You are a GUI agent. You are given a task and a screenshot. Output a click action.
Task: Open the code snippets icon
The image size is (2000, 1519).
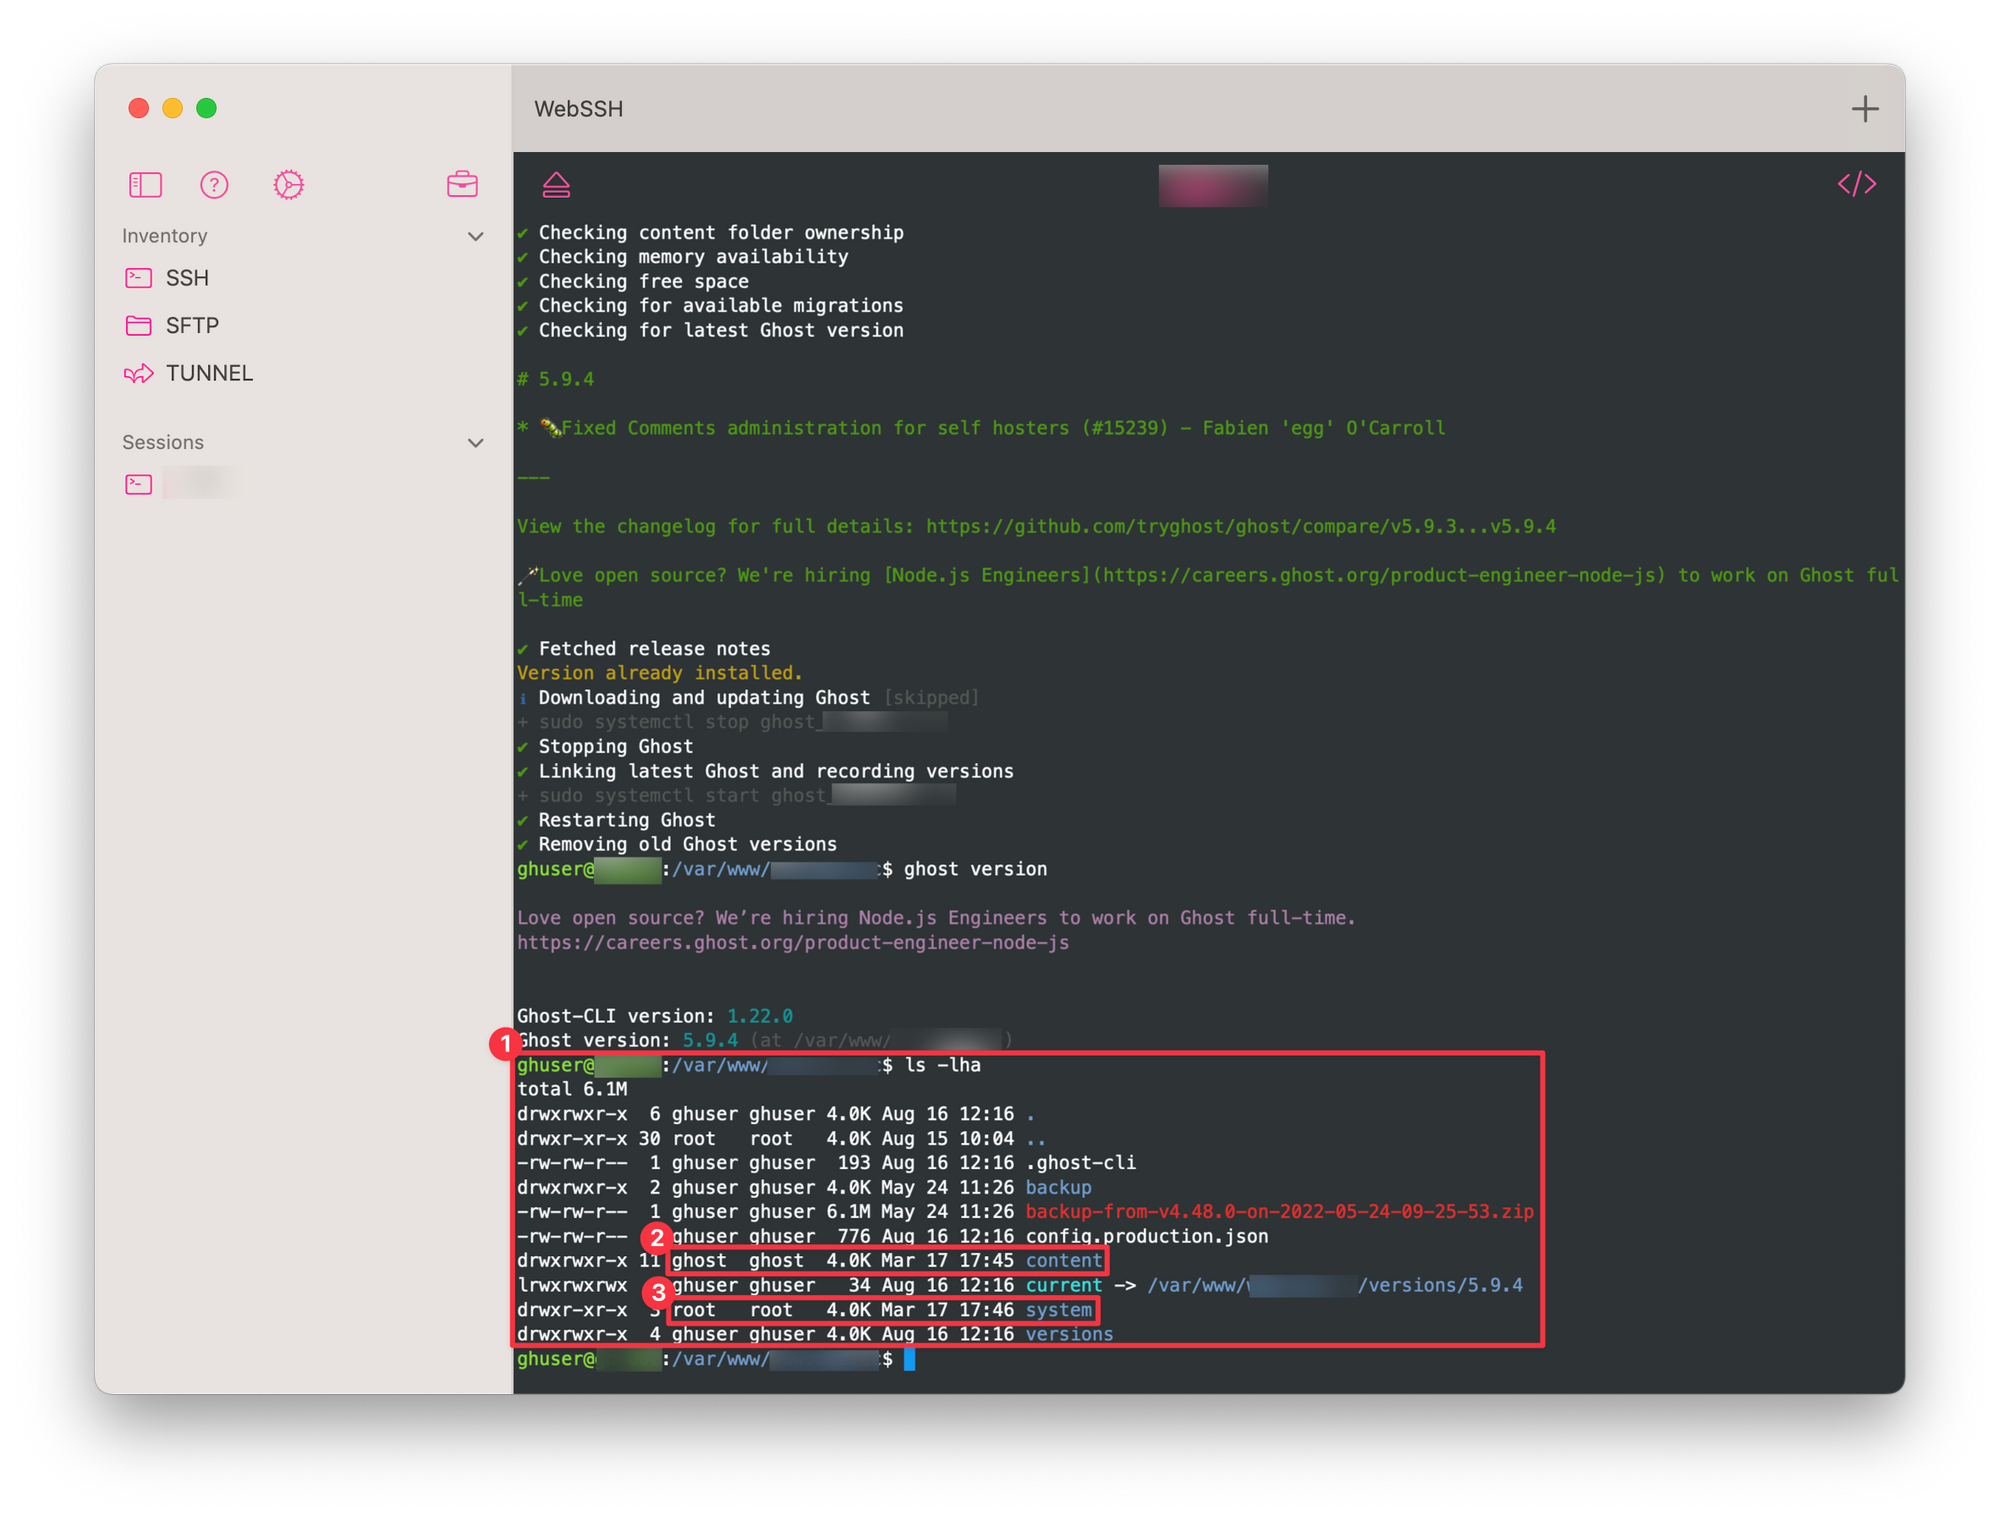click(x=1856, y=185)
